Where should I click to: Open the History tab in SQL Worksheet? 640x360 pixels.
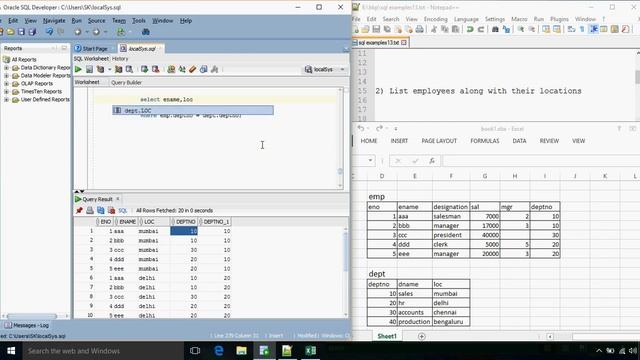120,59
